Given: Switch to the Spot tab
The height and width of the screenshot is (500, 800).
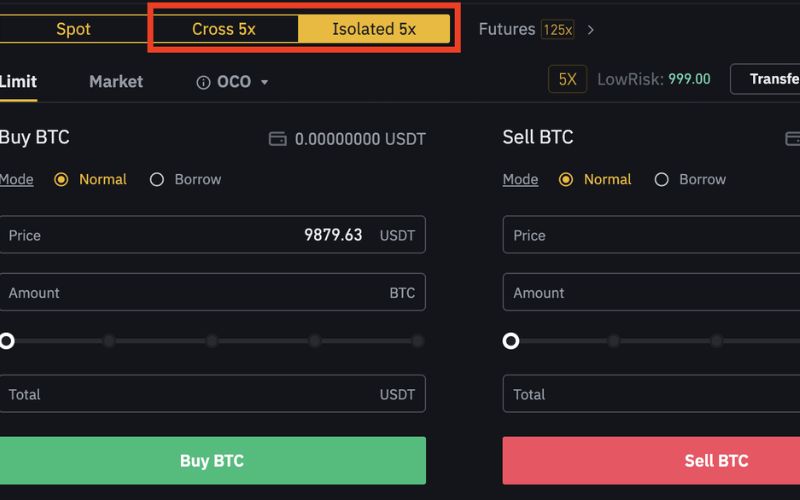Looking at the screenshot, I should click(73, 29).
